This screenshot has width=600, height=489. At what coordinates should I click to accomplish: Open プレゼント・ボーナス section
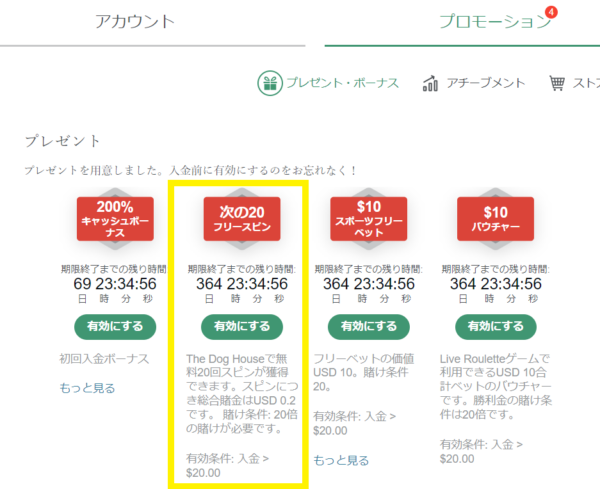(342, 83)
